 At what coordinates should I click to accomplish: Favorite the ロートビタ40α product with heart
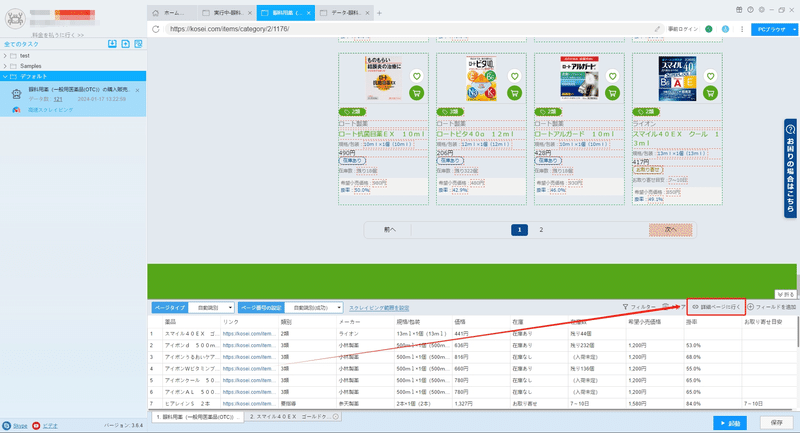click(x=514, y=76)
